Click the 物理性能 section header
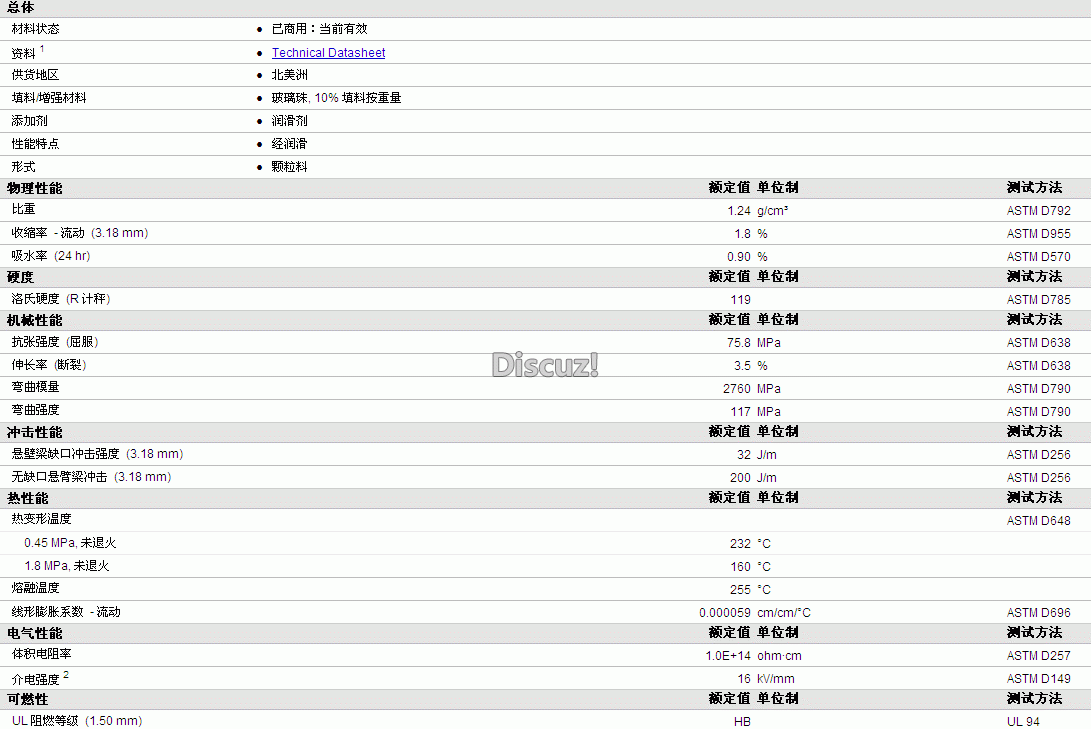Viewport: 1091px width, 729px height. (35, 189)
